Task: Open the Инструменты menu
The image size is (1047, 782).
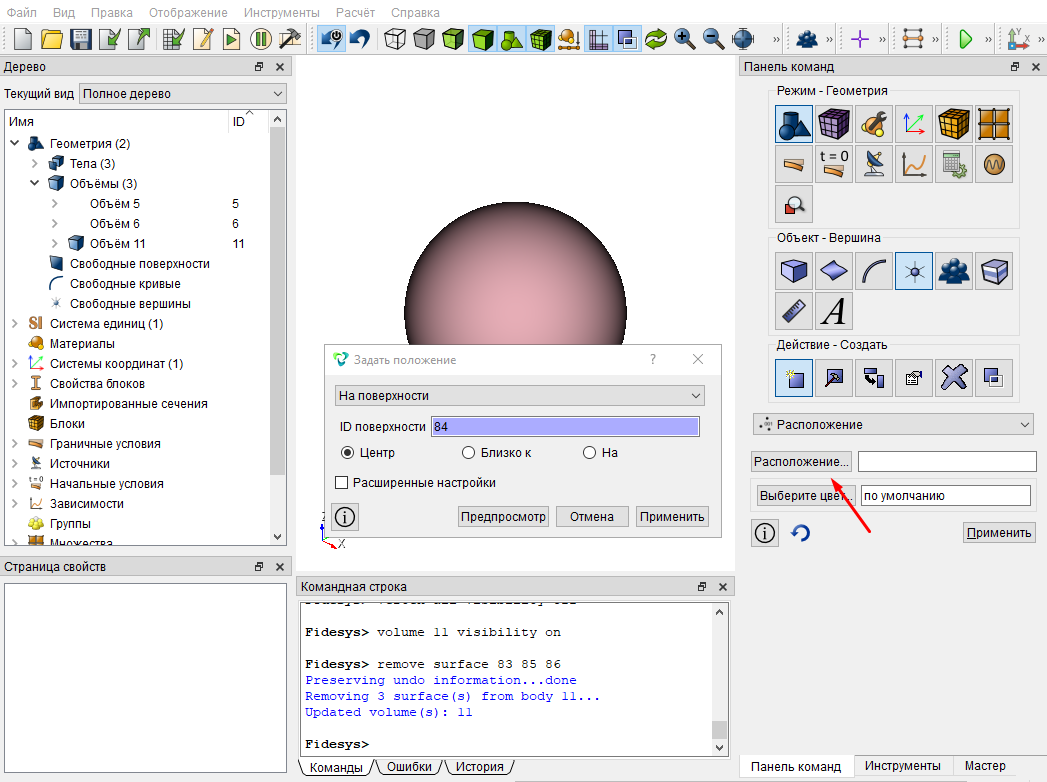Action: coord(282,13)
